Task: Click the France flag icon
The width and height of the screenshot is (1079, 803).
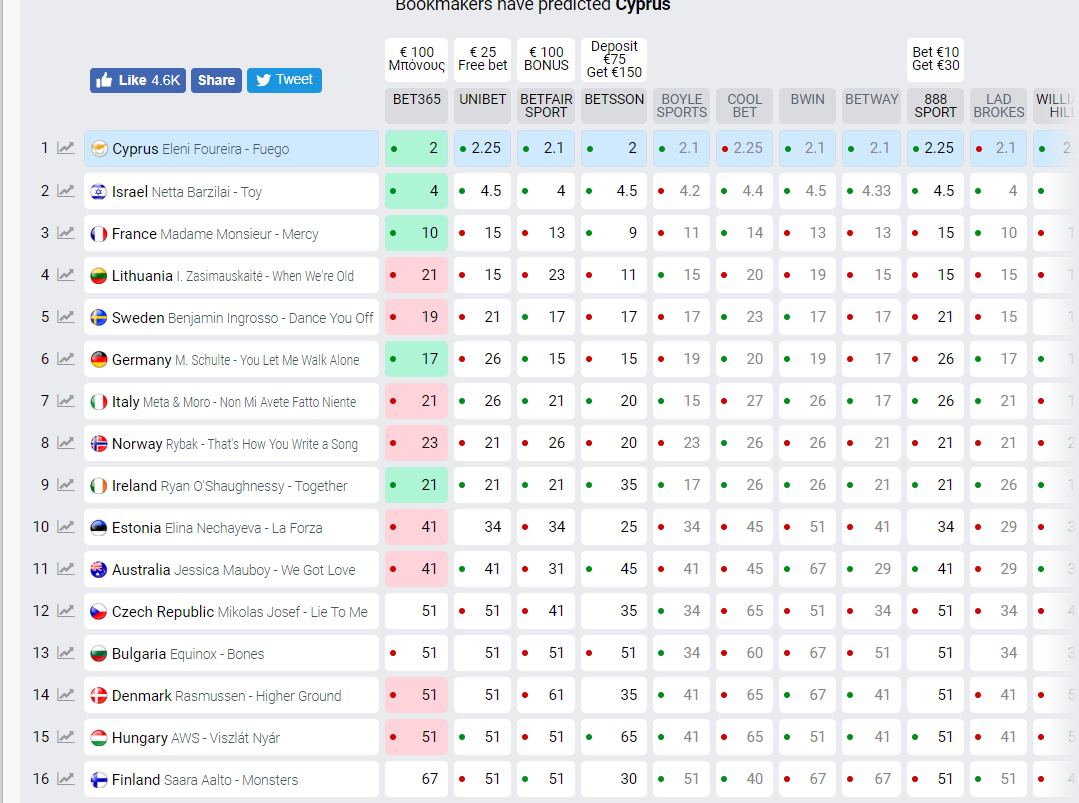Action: tap(99, 234)
